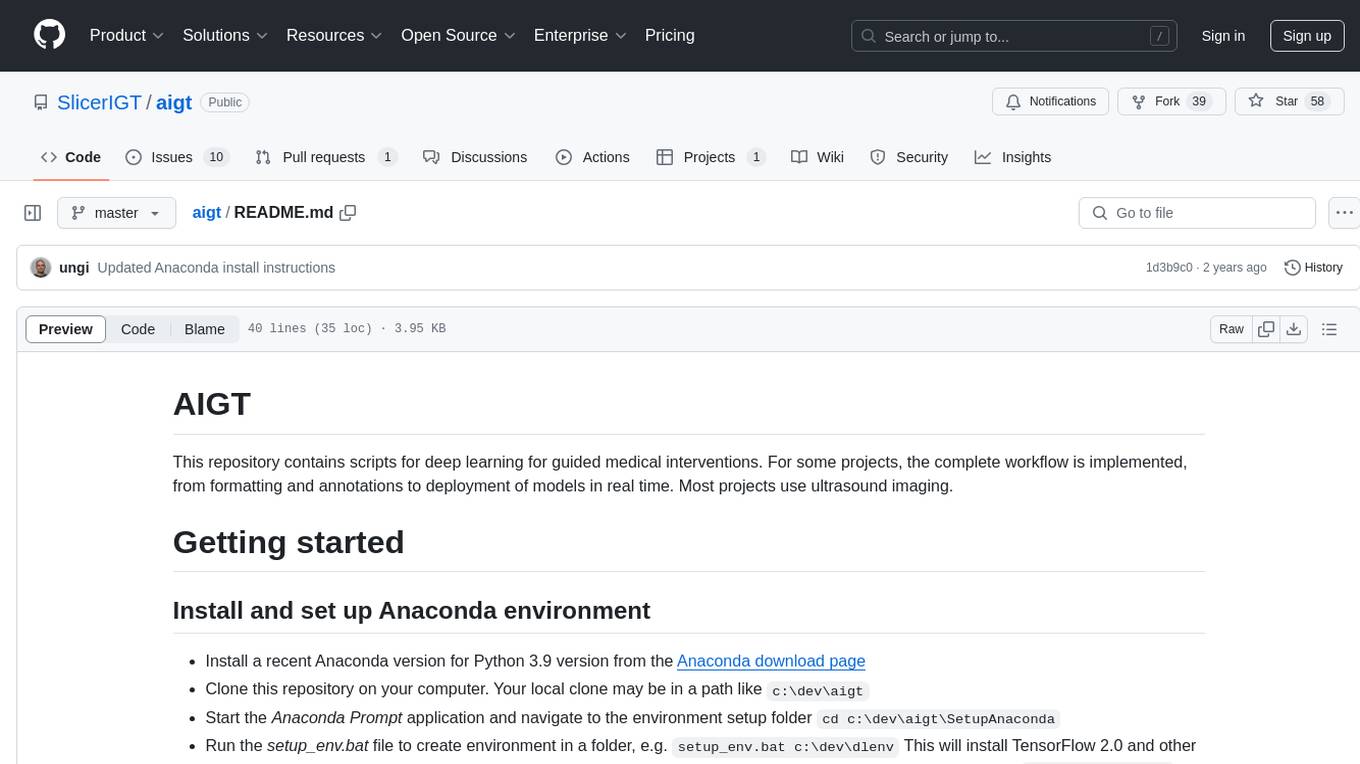The height and width of the screenshot is (764, 1360).
Task: Open the ungi author link
Action: click(74, 268)
